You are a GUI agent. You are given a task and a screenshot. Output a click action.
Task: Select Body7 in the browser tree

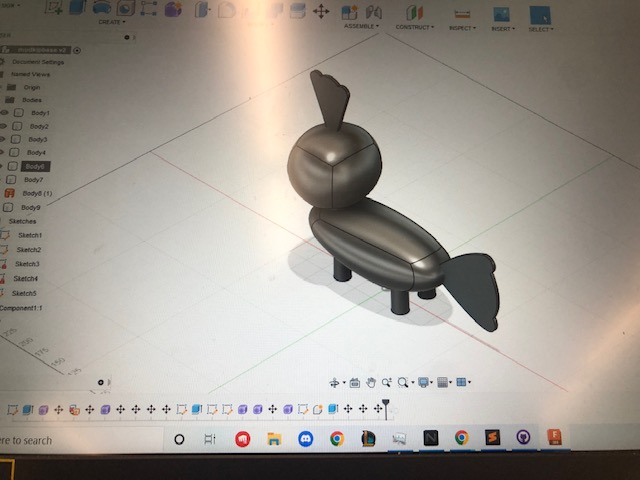pos(33,180)
